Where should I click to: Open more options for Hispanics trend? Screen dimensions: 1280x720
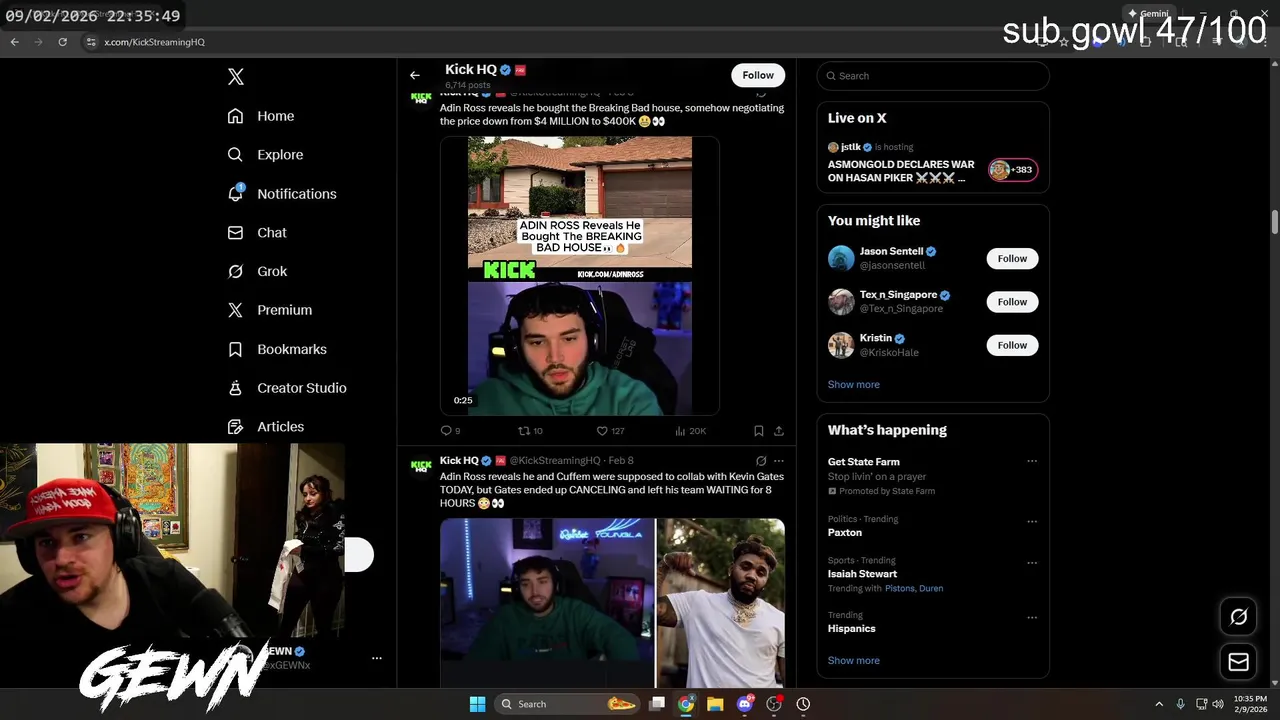(1032, 617)
